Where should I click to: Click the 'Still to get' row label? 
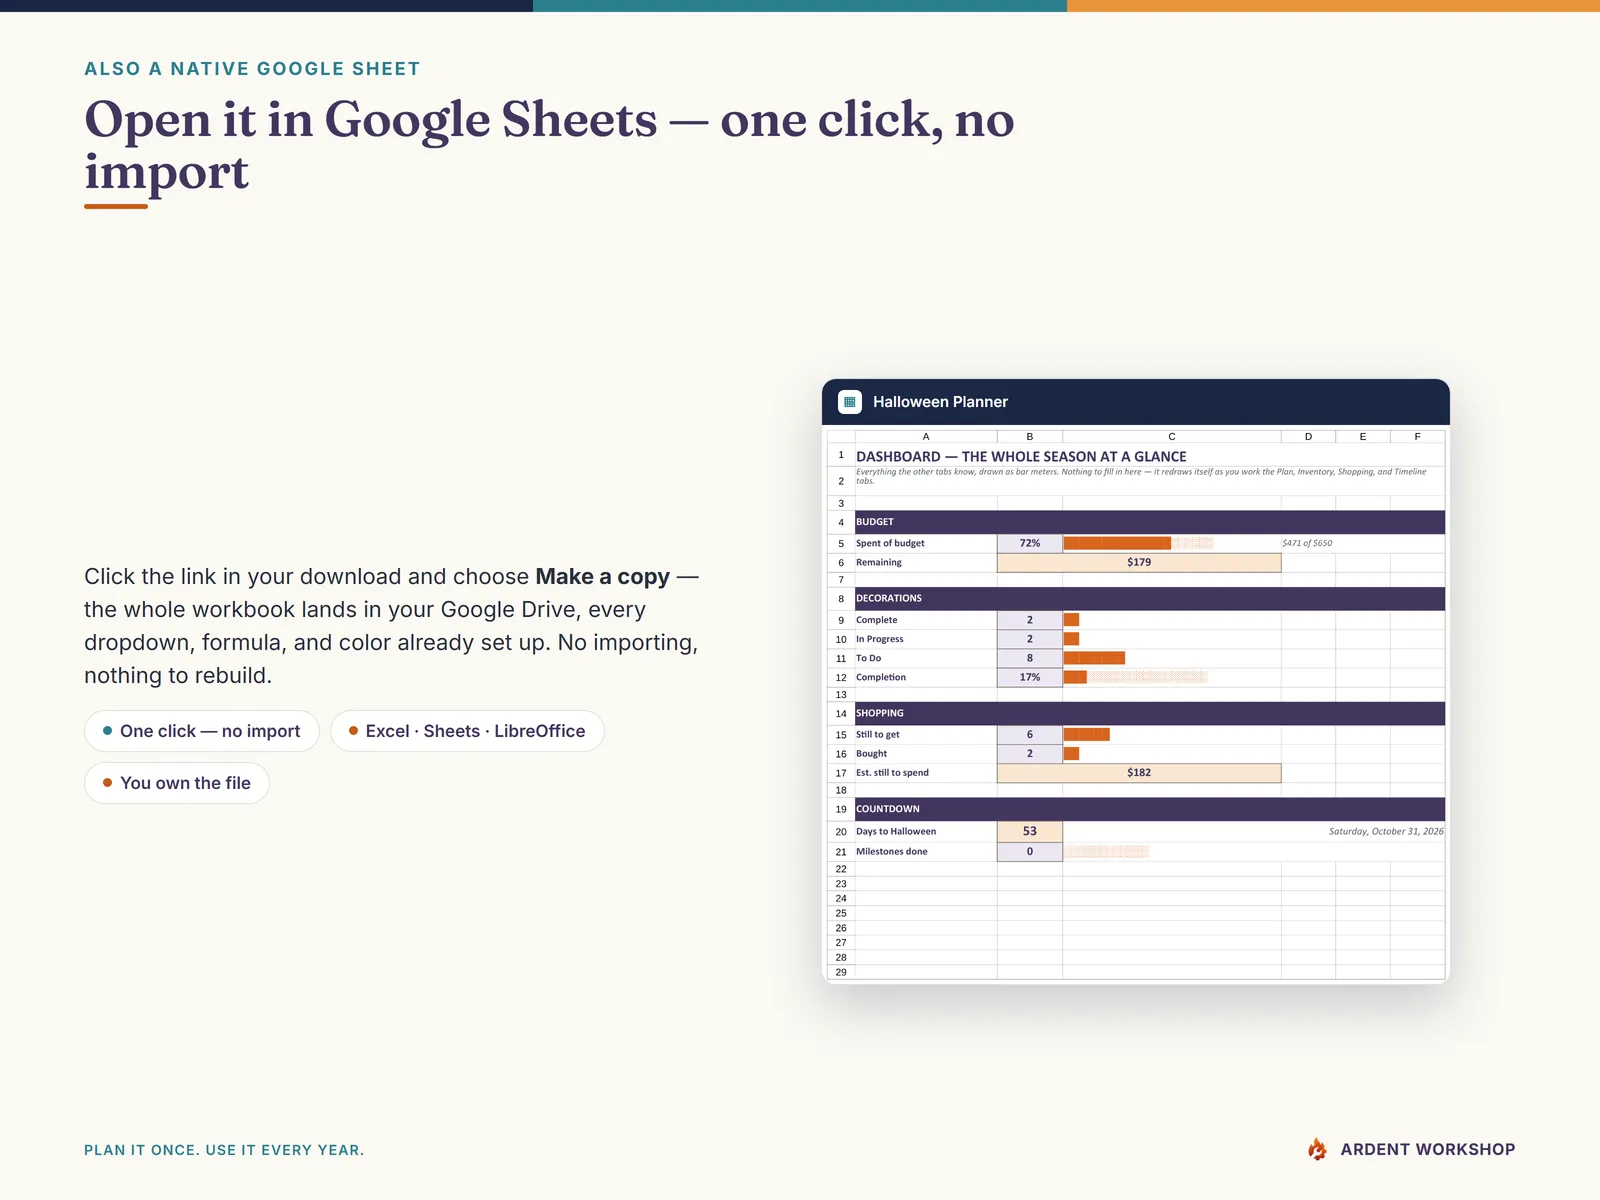coord(877,734)
